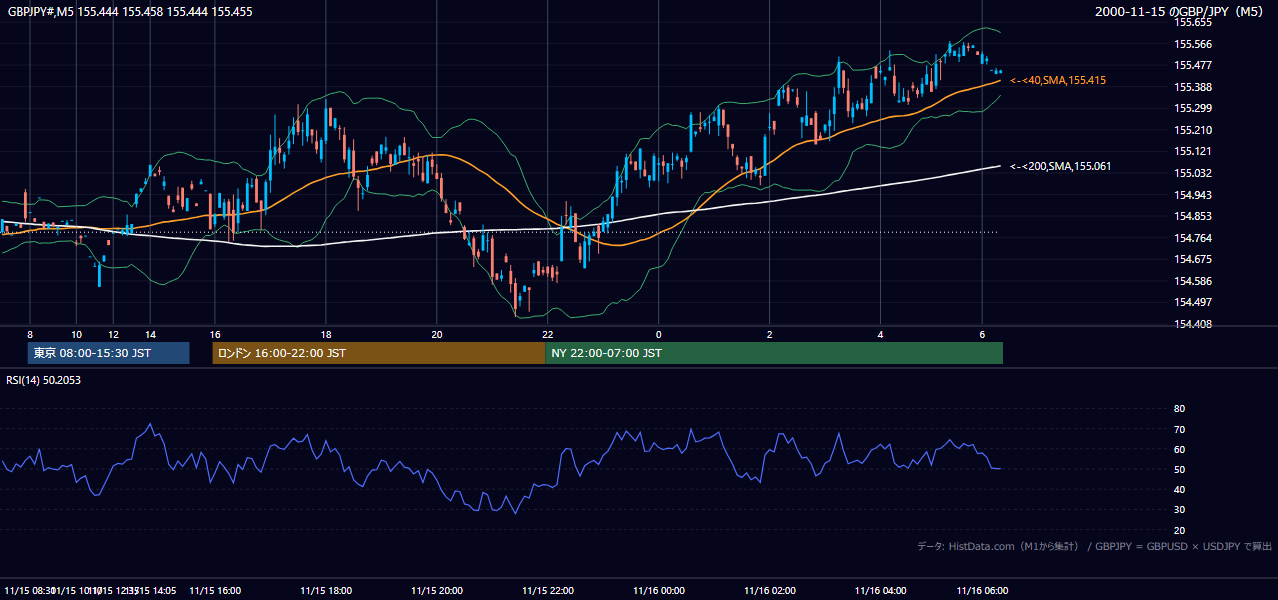The height and width of the screenshot is (600, 1278).
Task: Click the 11/15 18:00 date label
Action: [326, 591]
